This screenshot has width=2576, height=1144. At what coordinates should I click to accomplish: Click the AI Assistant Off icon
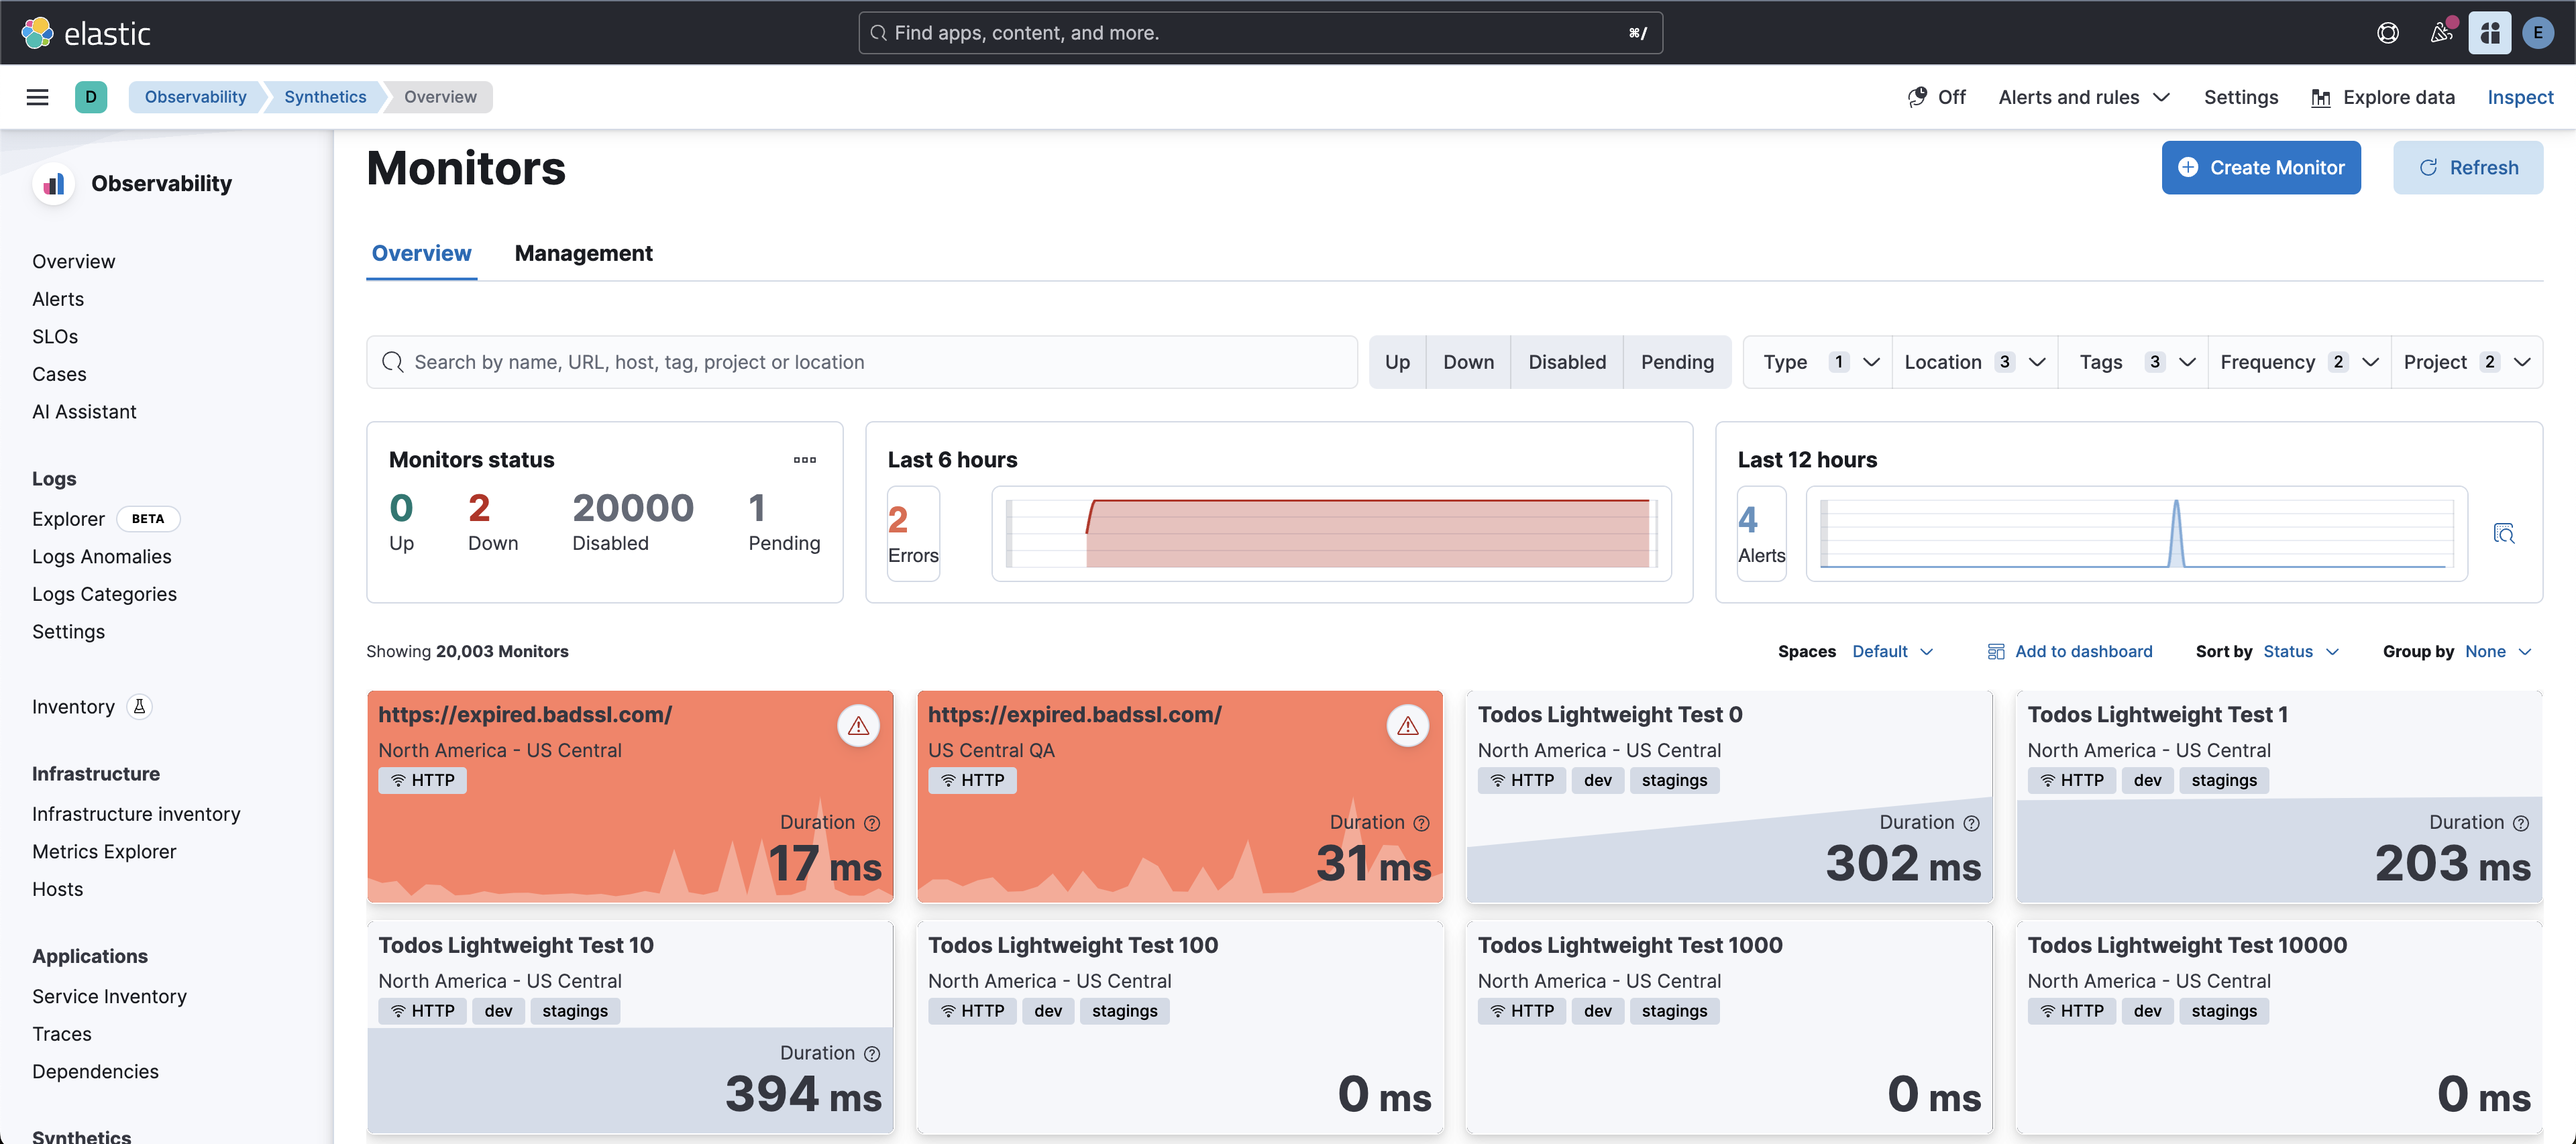[x=1917, y=97]
